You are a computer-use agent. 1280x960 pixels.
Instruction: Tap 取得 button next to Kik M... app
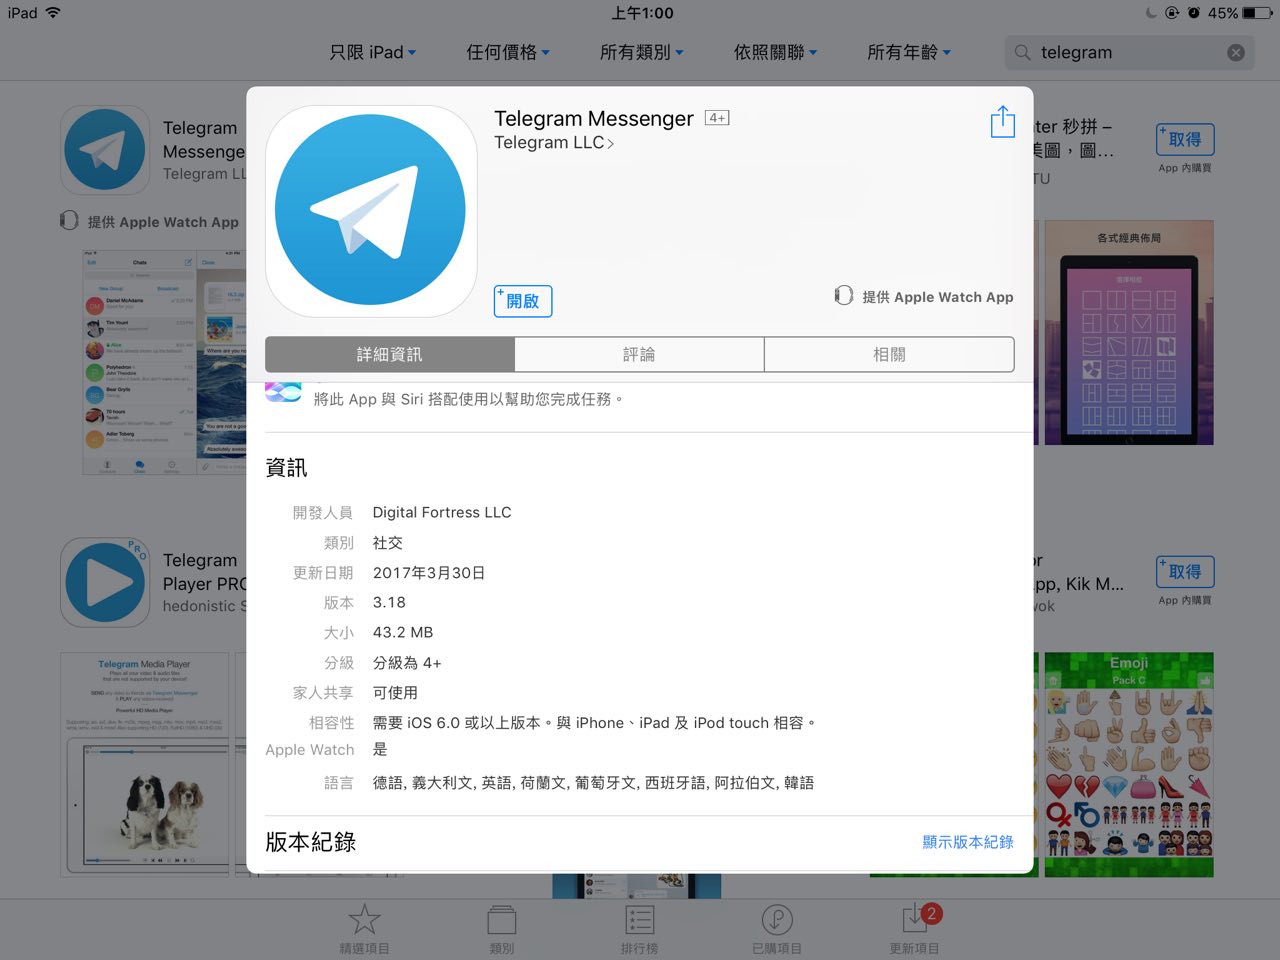[1185, 572]
